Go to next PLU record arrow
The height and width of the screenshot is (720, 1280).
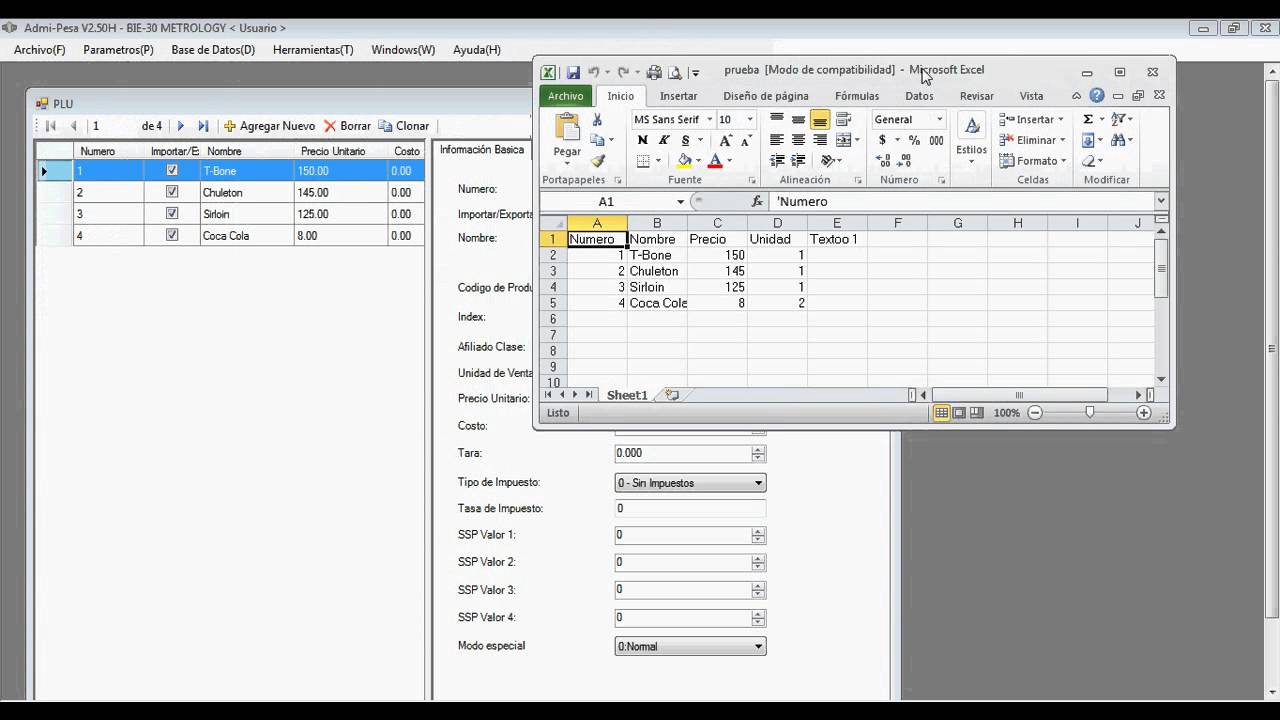click(181, 126)
